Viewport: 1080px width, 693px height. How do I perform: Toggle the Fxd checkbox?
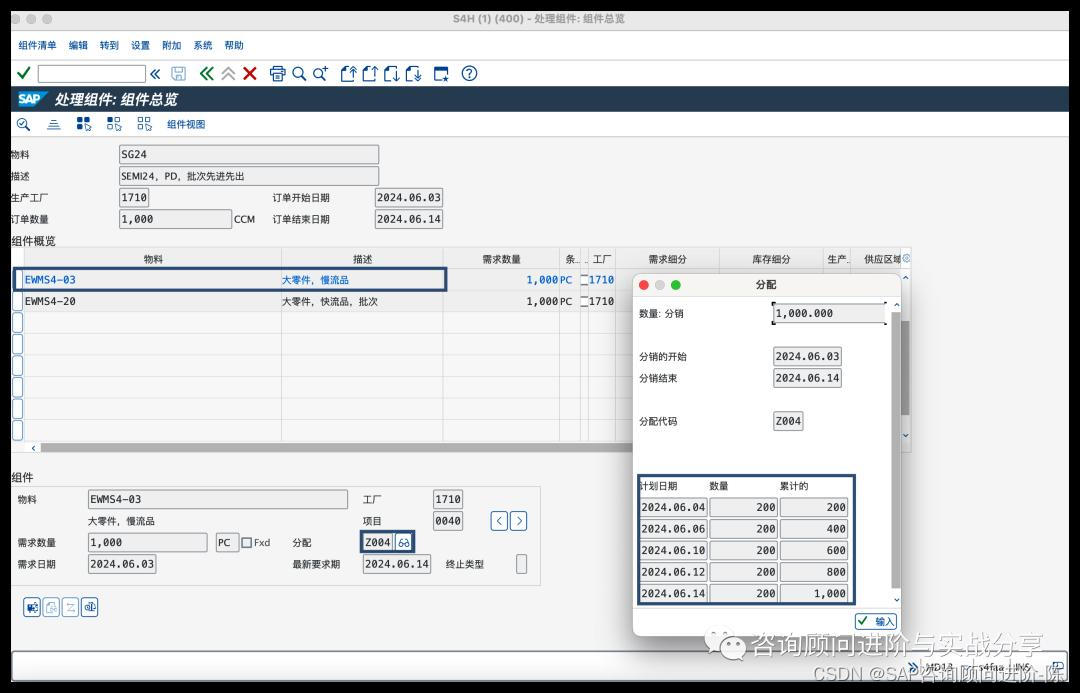[x=247, y=542]
